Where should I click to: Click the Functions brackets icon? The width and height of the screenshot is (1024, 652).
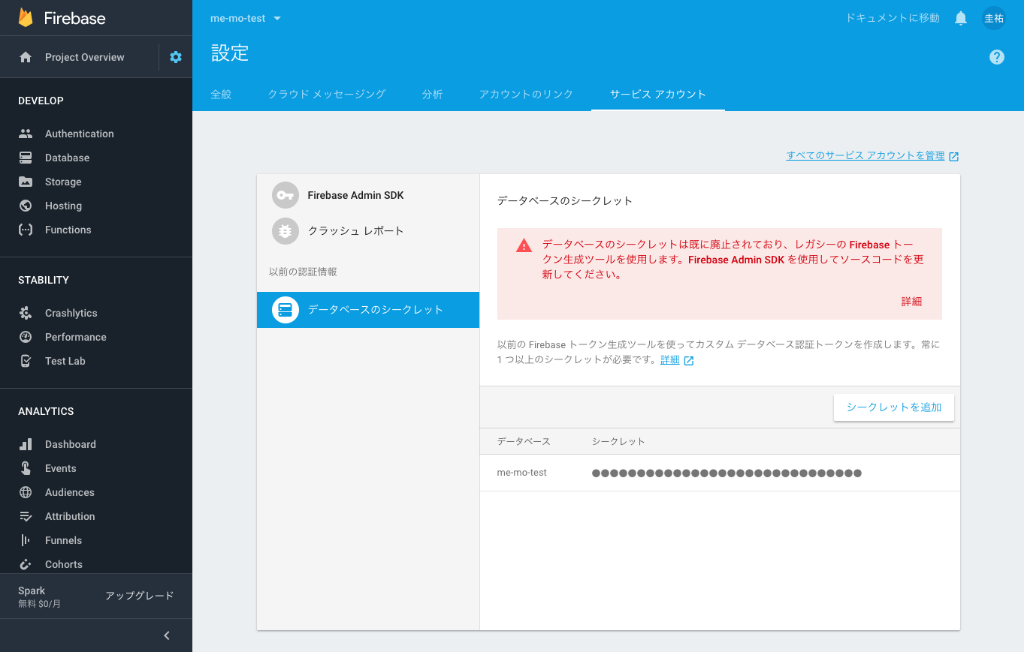[x=25, y=230]
